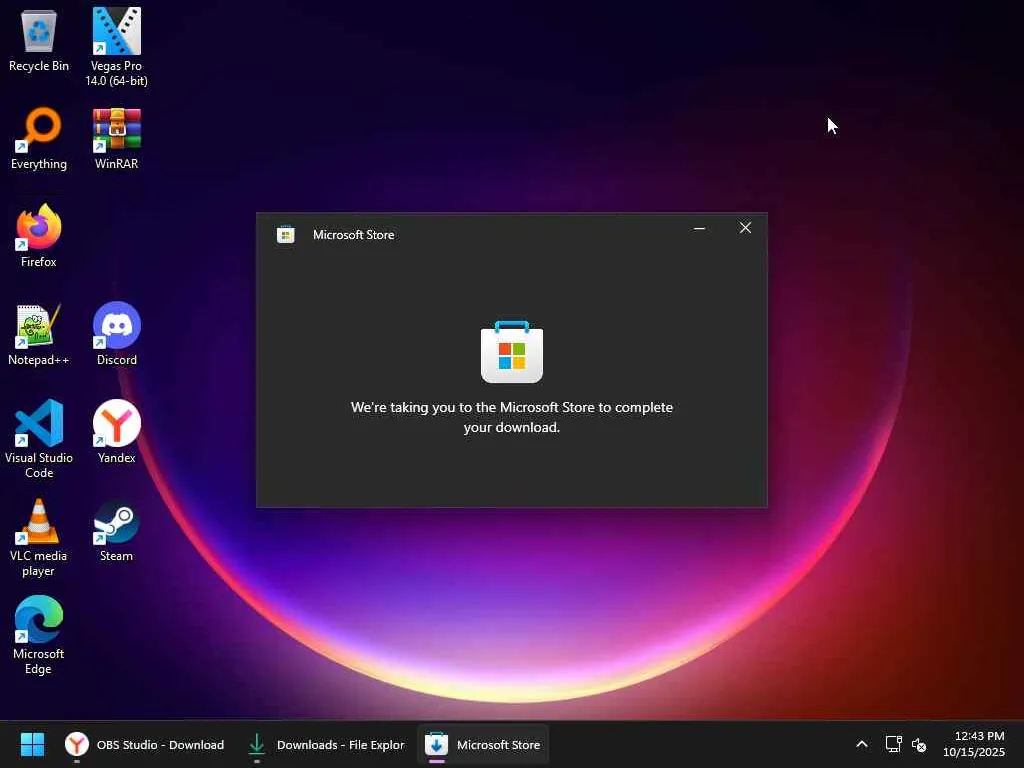Open the clock and date panel
This screenshot has height=768, width=1024.
(x=974, y=744)
